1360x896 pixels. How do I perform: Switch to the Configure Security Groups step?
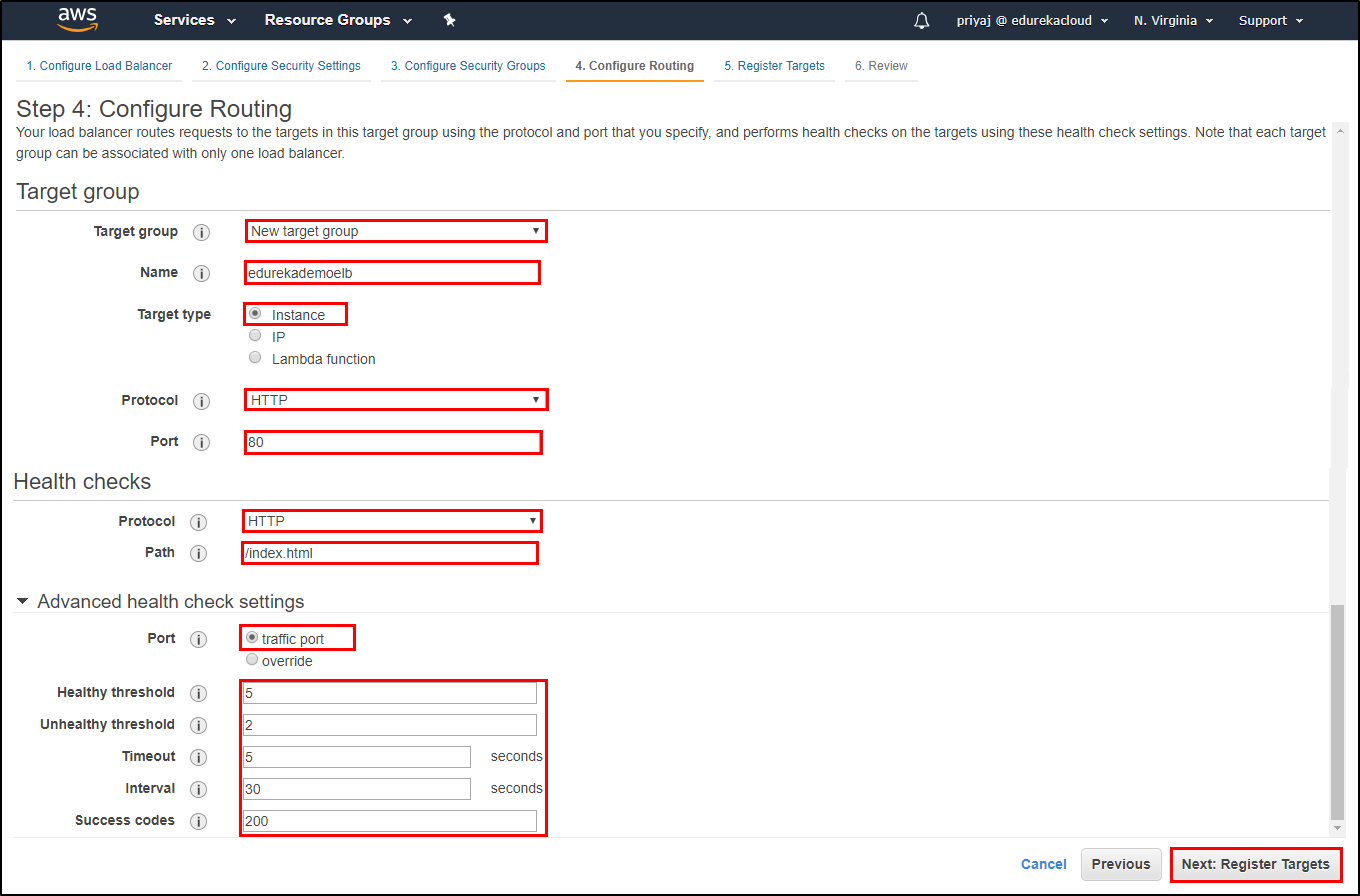coord(468,65)
